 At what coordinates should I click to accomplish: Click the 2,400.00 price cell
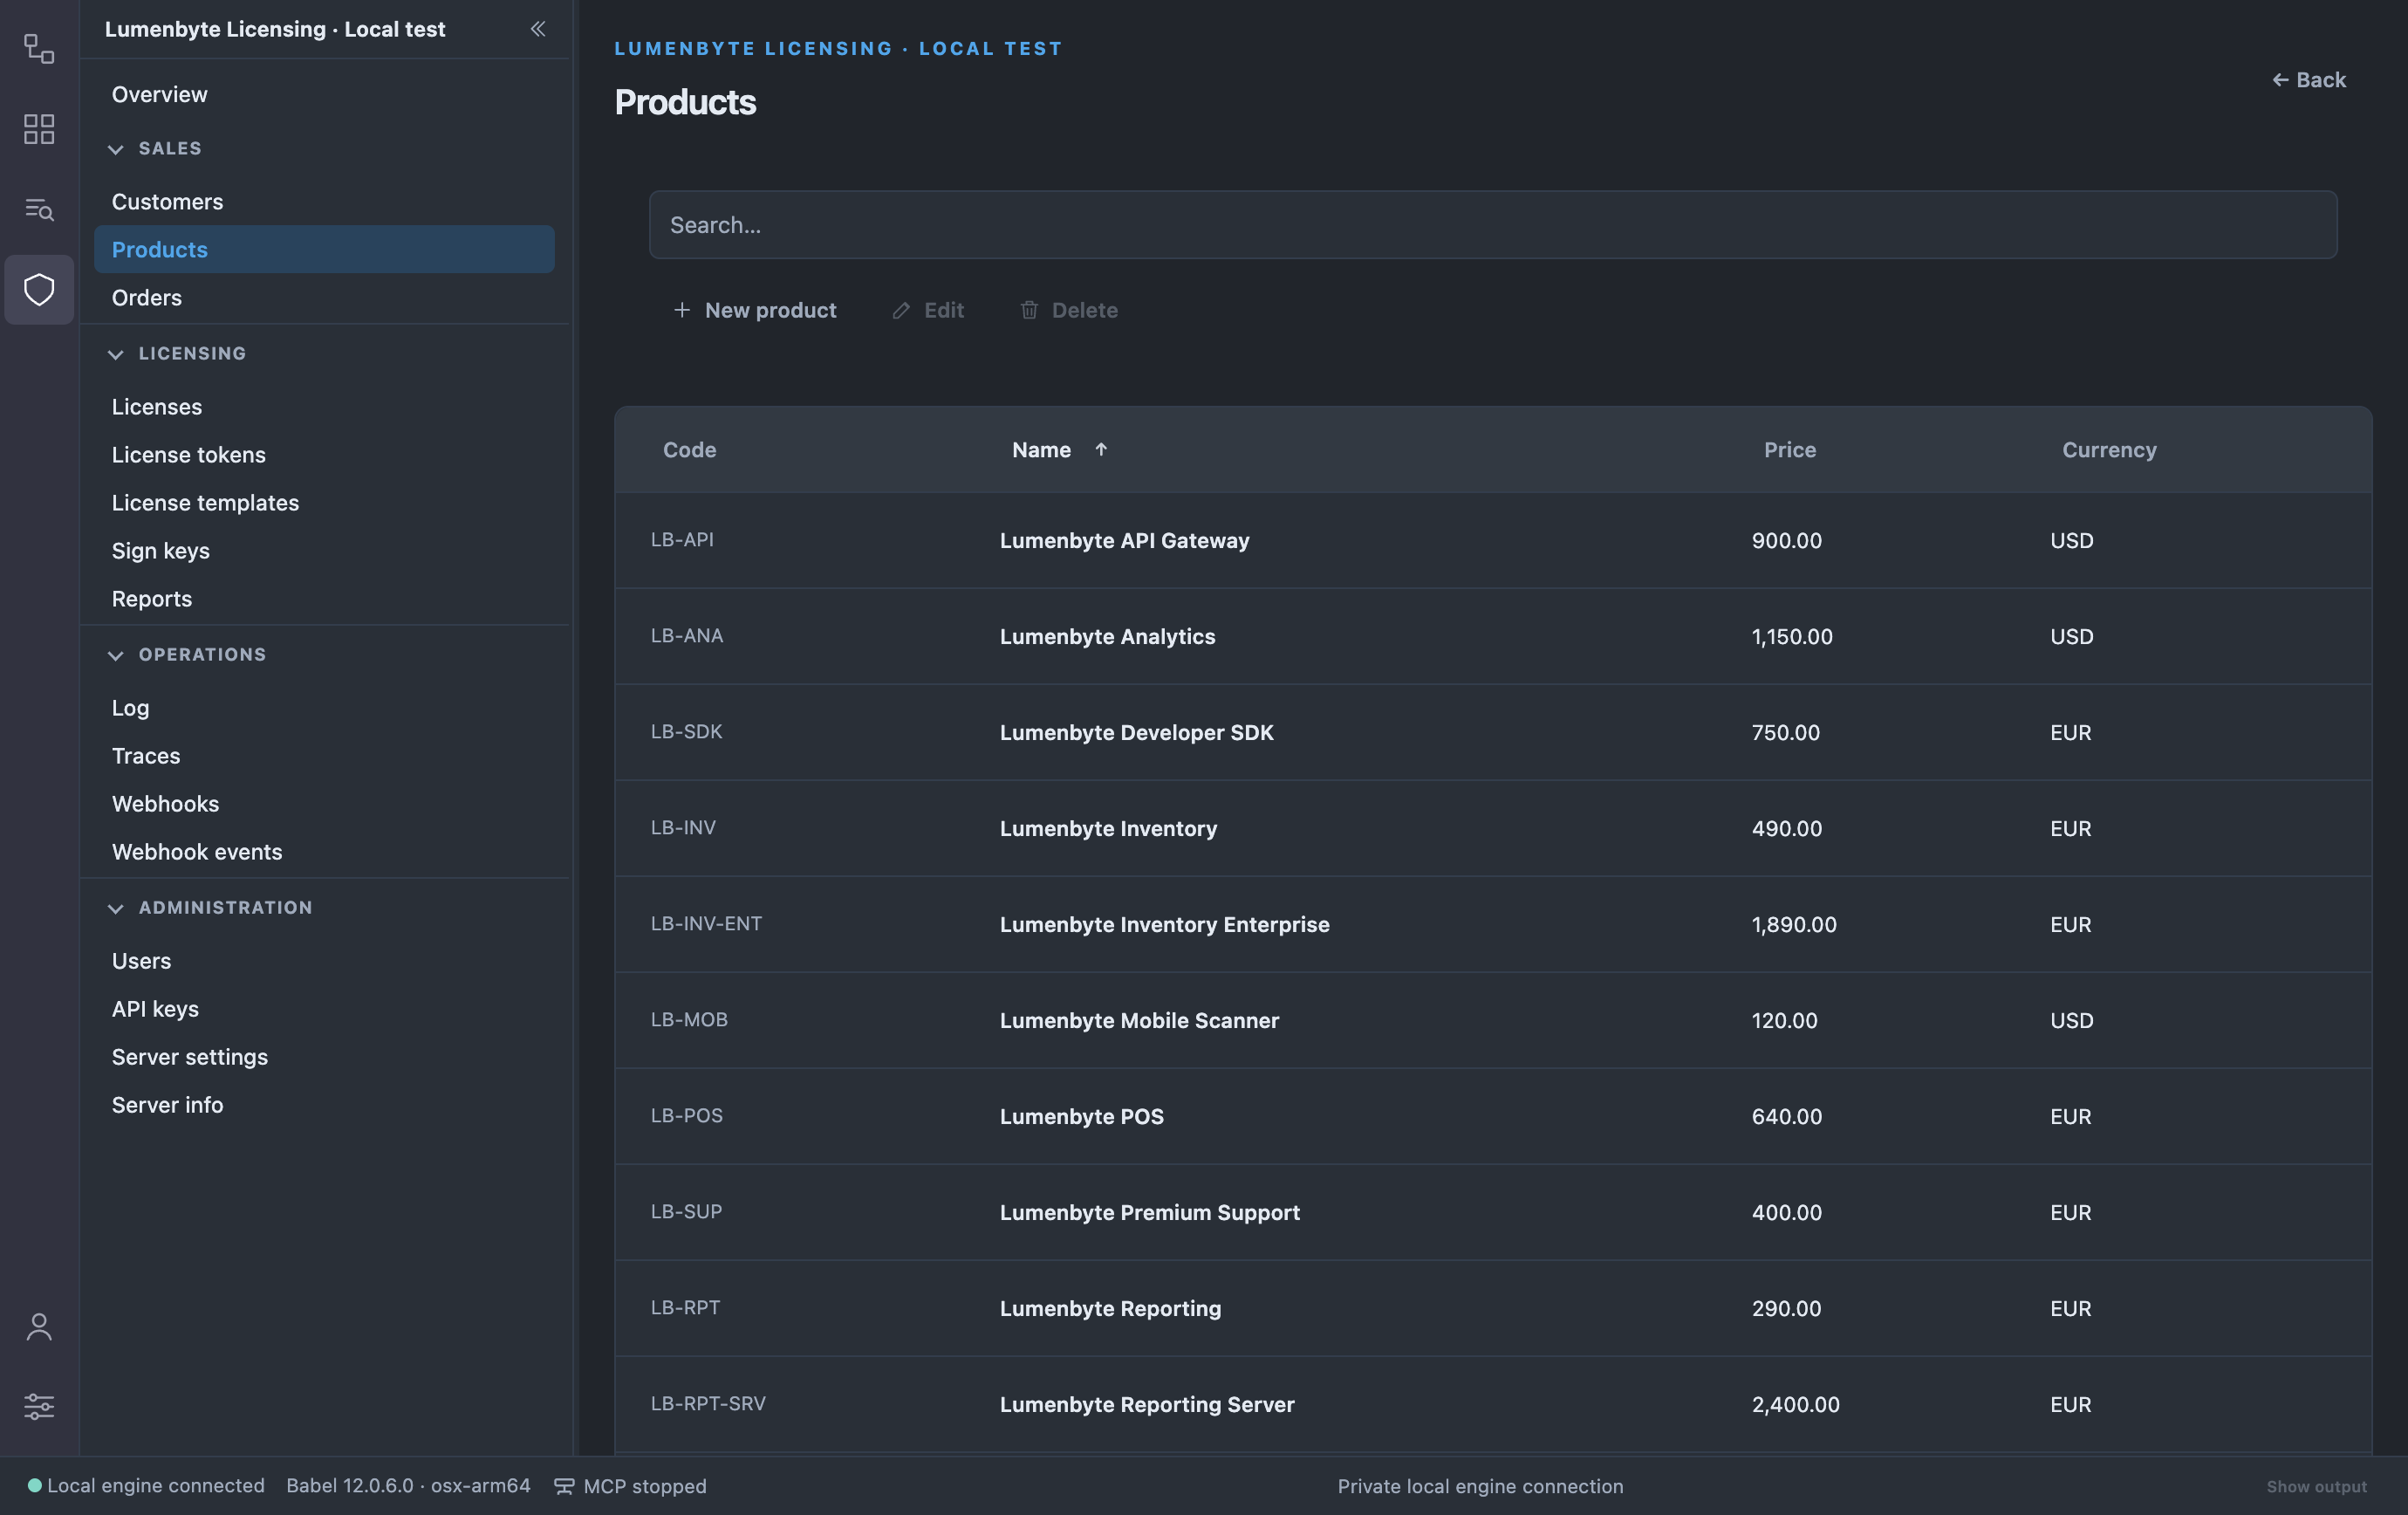tap(1795, 1404)
